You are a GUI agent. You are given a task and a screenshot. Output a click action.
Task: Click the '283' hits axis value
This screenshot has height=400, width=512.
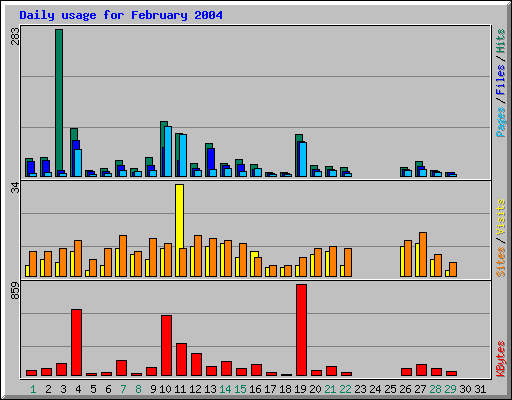point(15,36)
